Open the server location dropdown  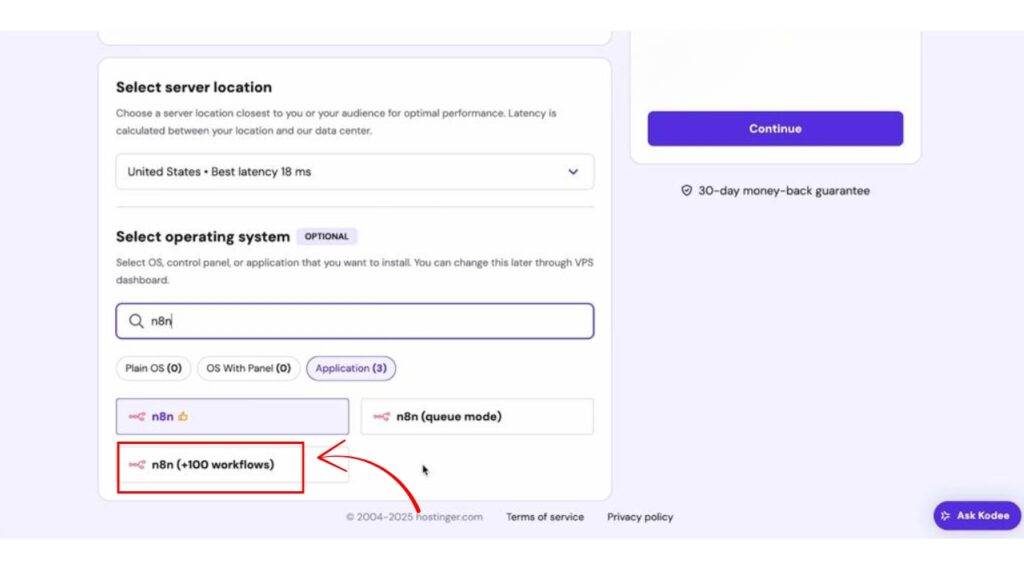354,172
